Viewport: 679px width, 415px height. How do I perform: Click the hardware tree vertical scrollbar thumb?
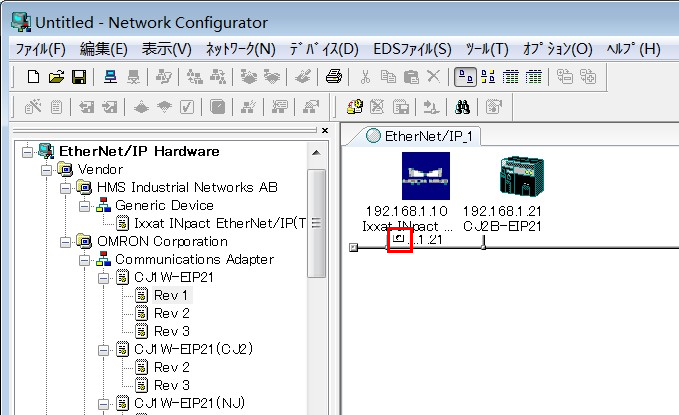[x=317, y=223]
